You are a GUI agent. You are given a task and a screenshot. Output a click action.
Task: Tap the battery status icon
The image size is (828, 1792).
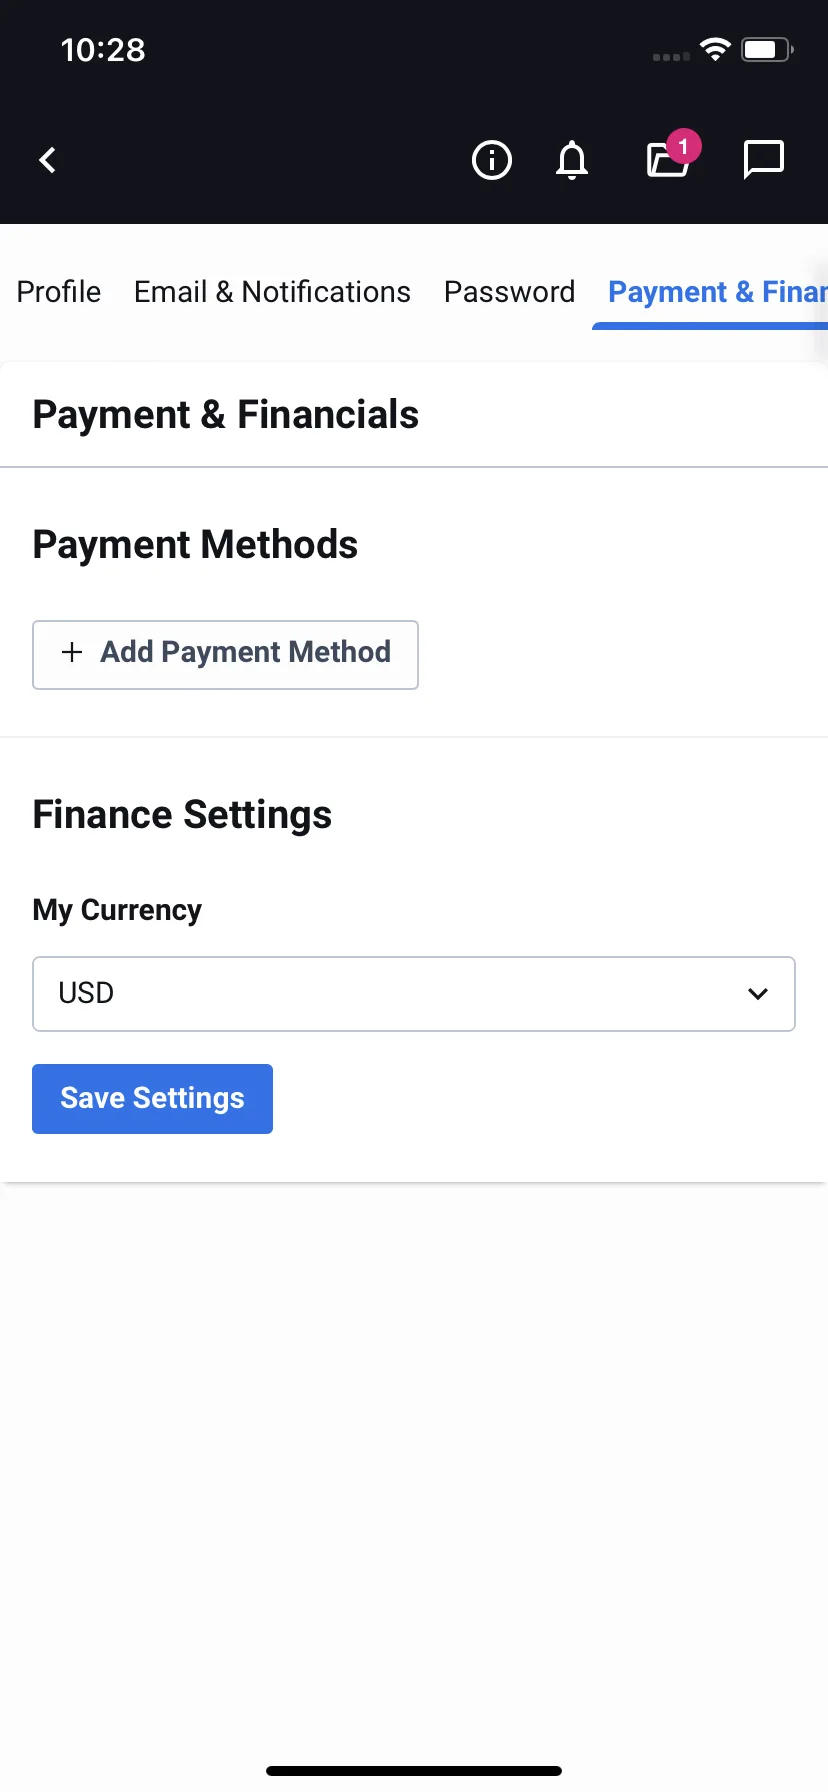(767, 49)
